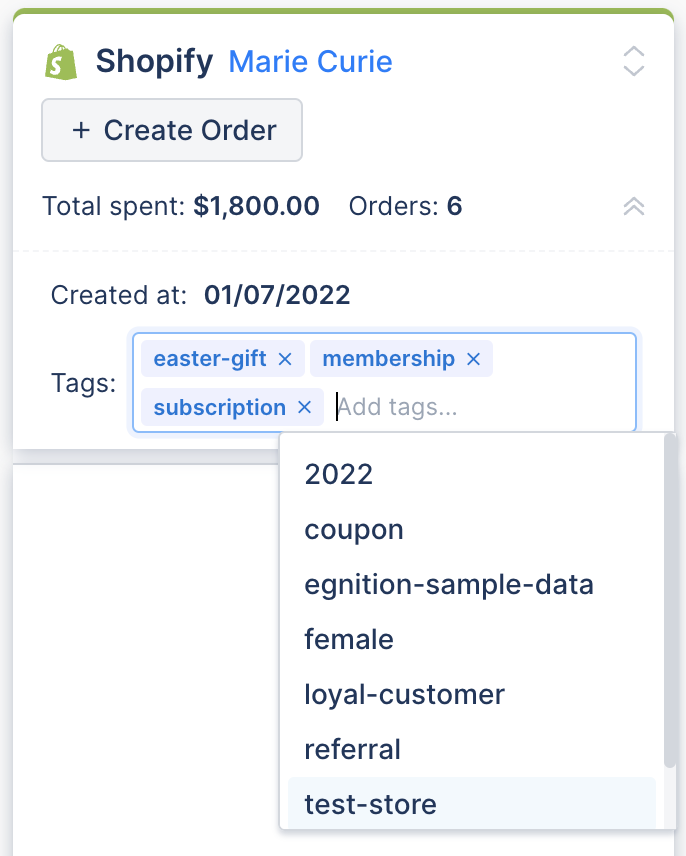Click the Add tags input field
This screenshot has width=686, height=856.
[x=483, y=407]
